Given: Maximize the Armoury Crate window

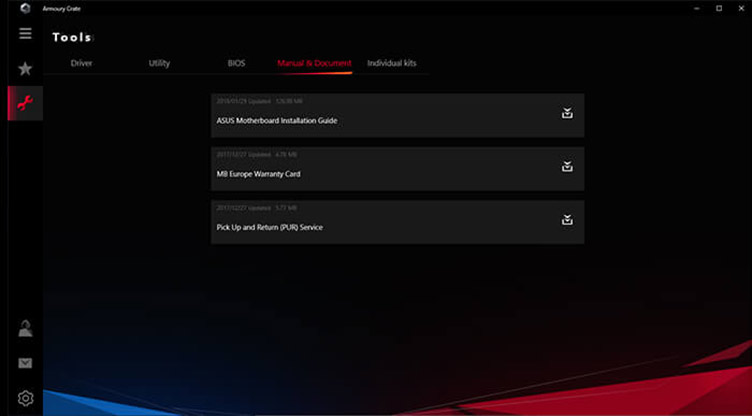Looking at the screenshot, I should tap(719, 8).
